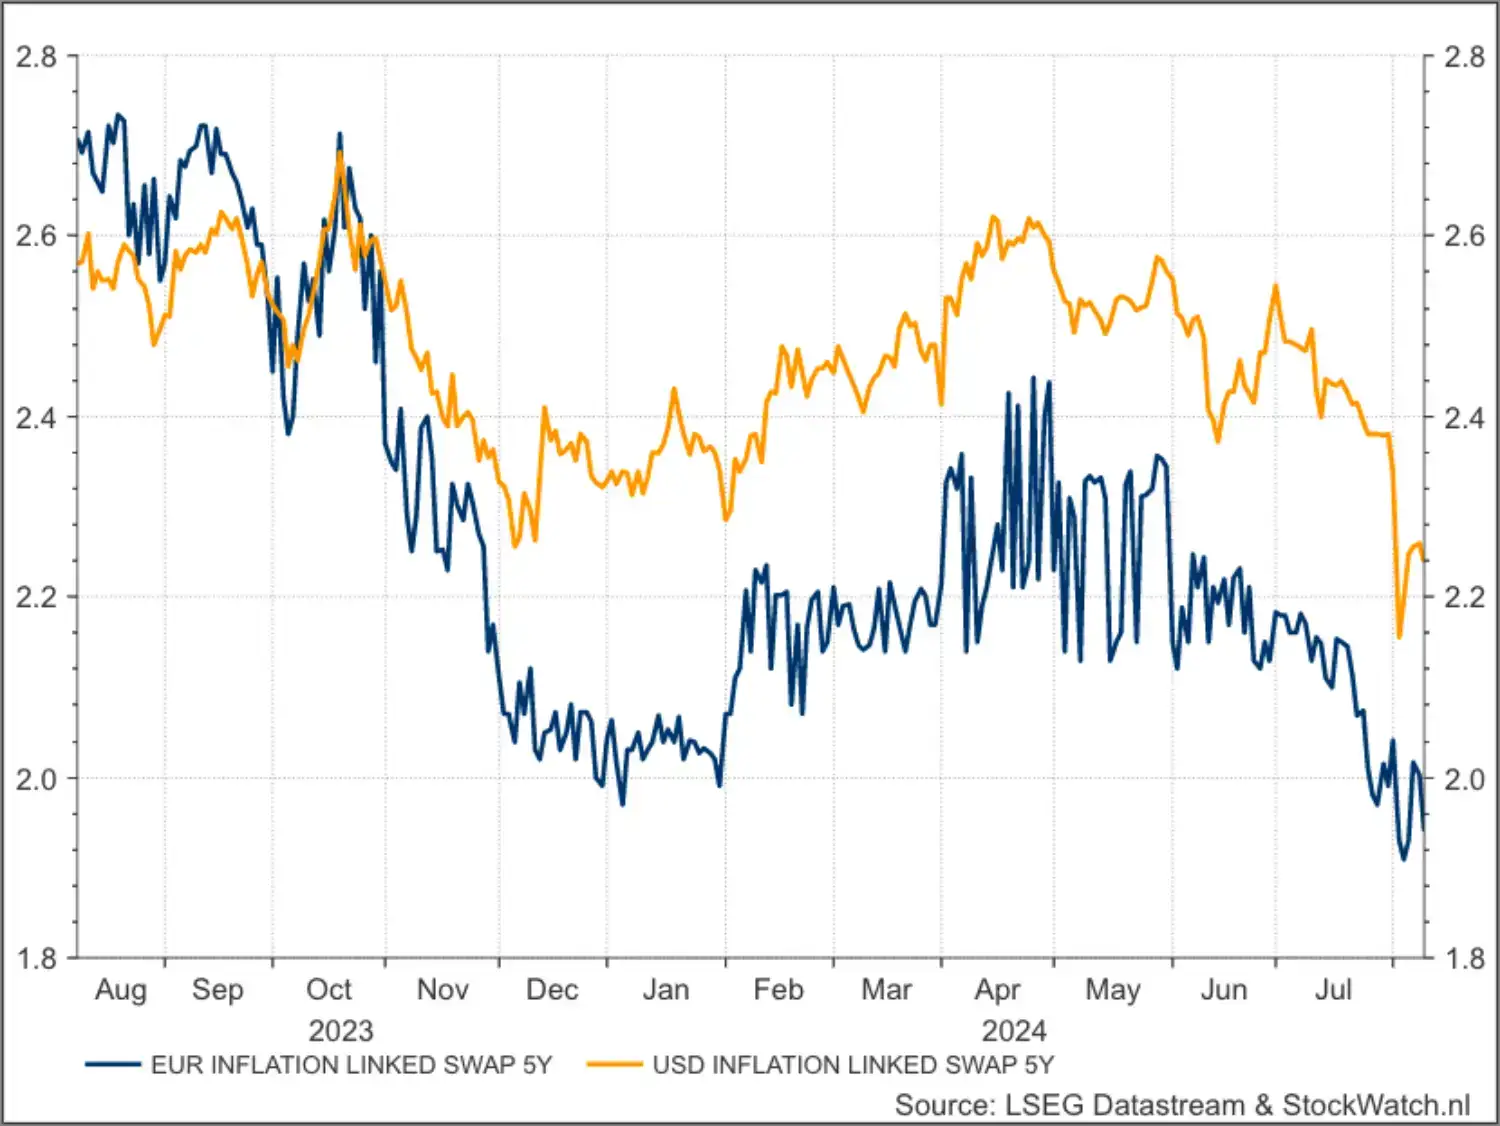Click the Source: LSEG Datastream & StockWatch.nl text
1500x1126 pixels.
click(x=1182, y=1105)
